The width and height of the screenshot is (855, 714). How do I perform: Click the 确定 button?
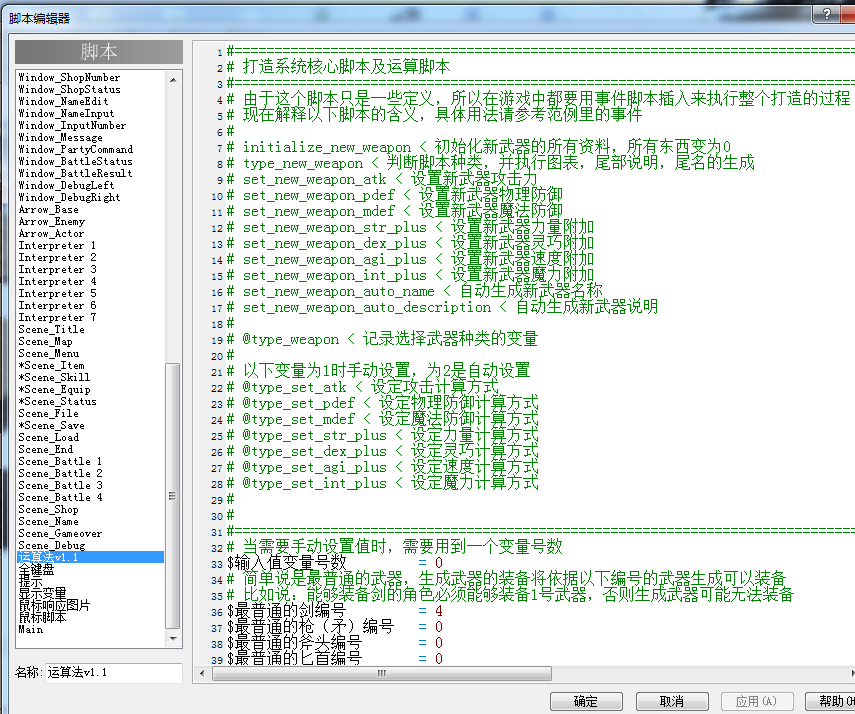(586, 701)
